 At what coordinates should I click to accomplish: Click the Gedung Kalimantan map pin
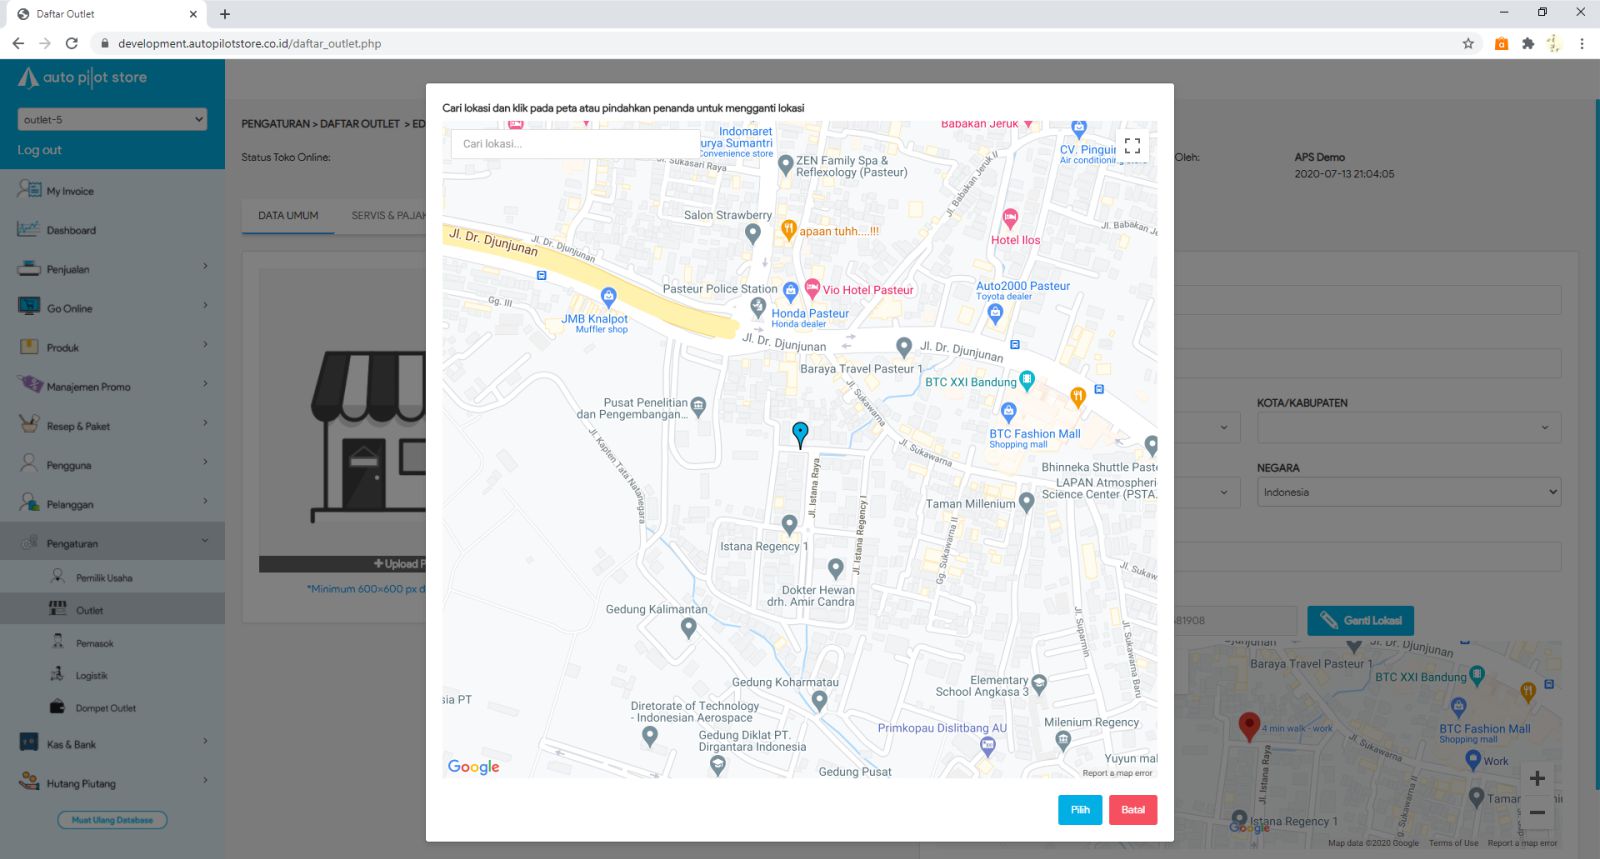tap(688, 628)
